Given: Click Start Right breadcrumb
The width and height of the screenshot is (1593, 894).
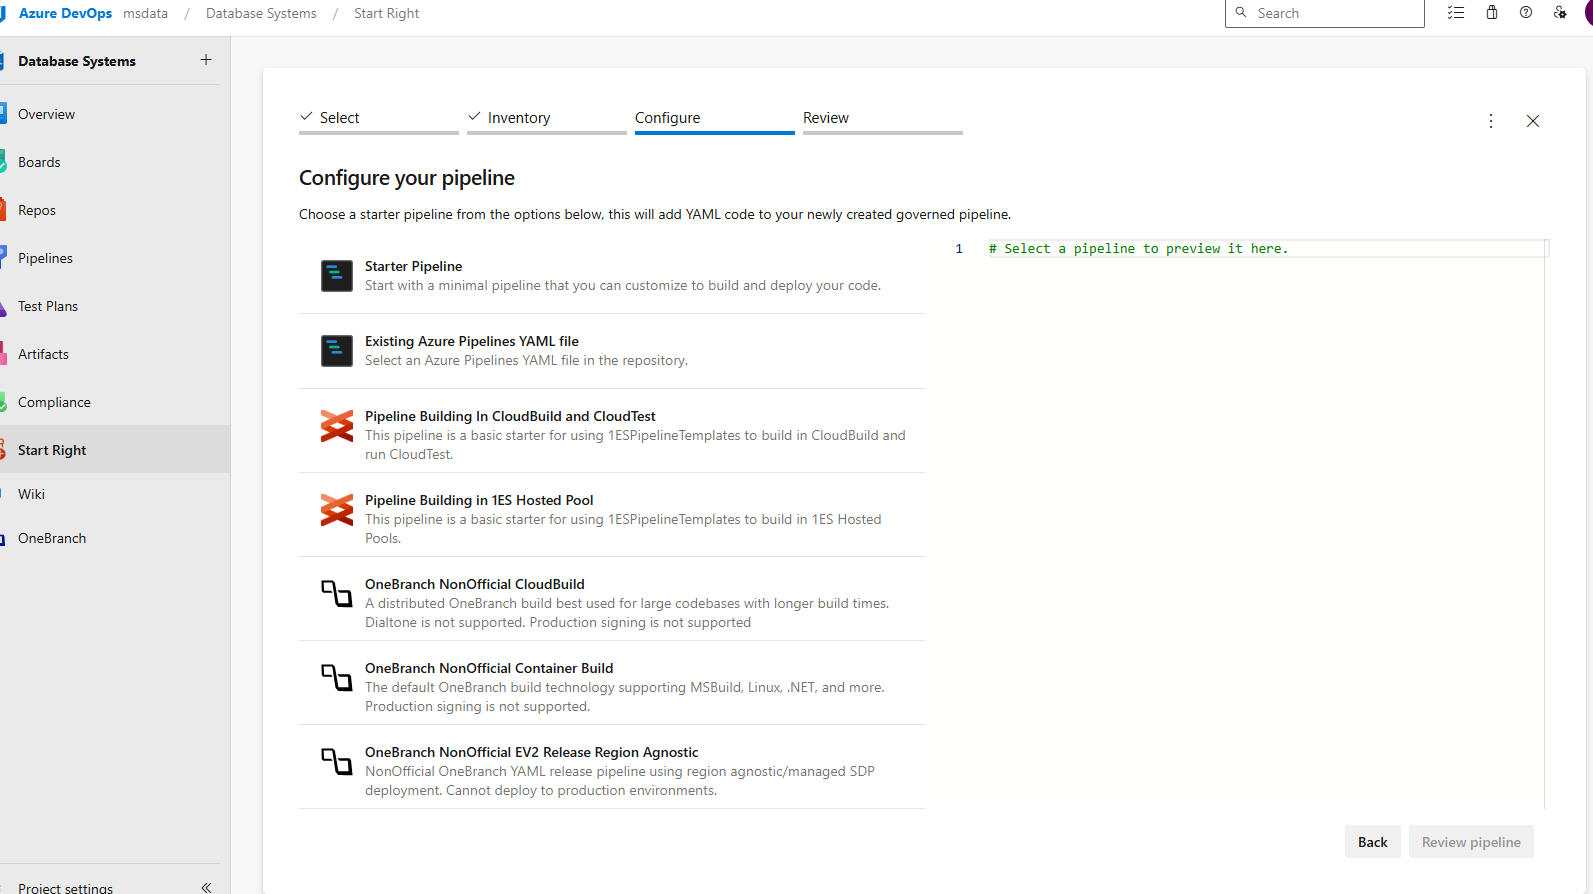Looking at the screenshot, I should (x=386, y=13).
